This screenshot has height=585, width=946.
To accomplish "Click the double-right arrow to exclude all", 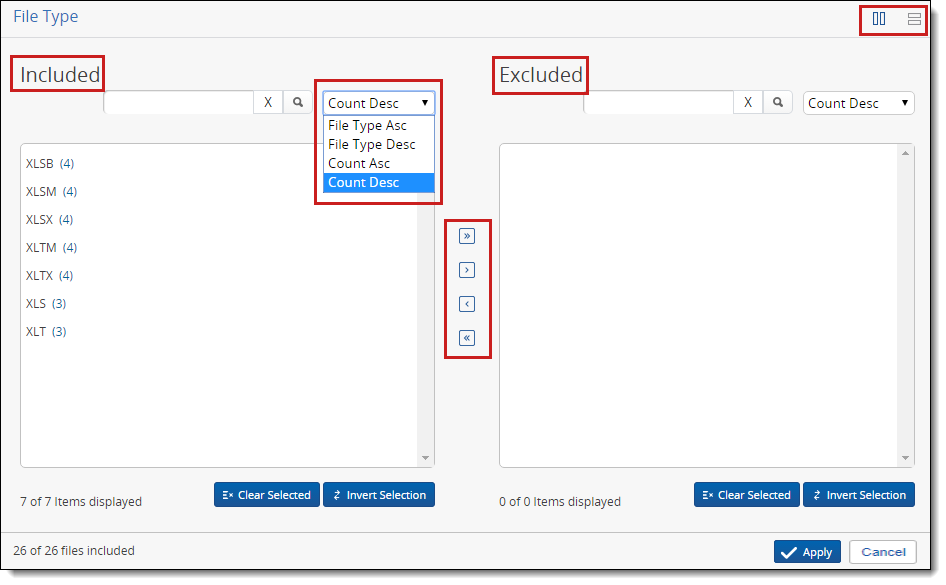I will [467, 236].
